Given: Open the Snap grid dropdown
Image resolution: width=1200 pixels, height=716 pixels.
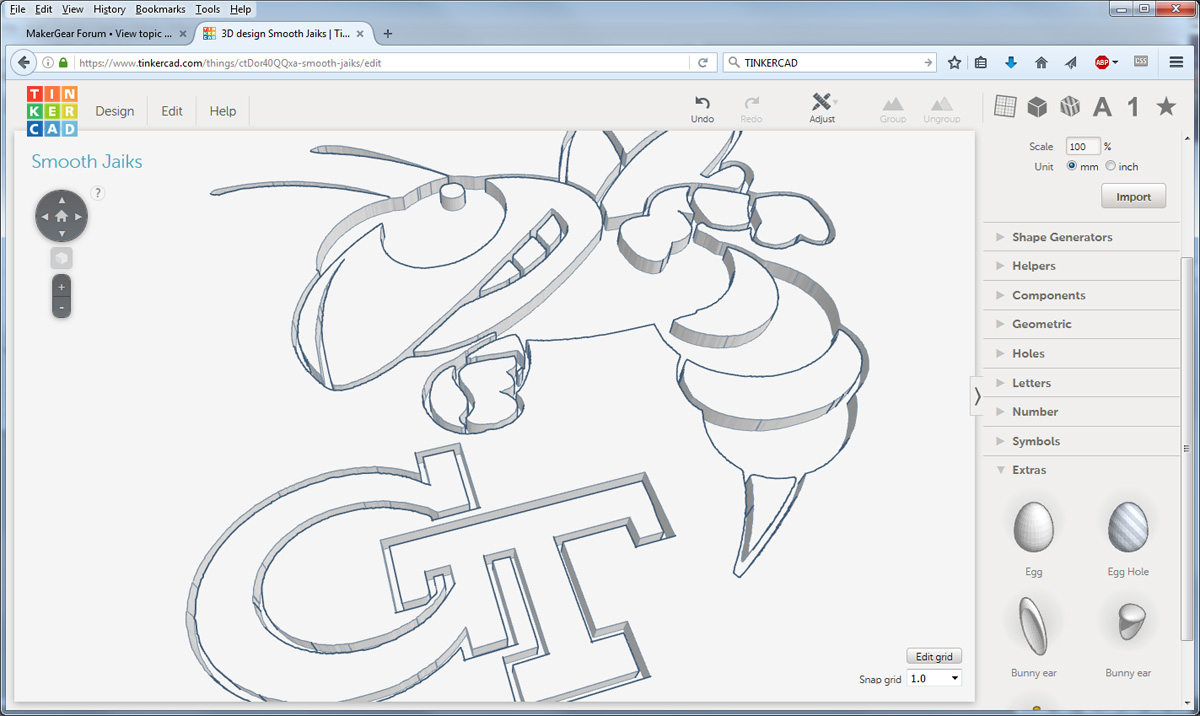Looking at the screenshot, I should point(934,679).
